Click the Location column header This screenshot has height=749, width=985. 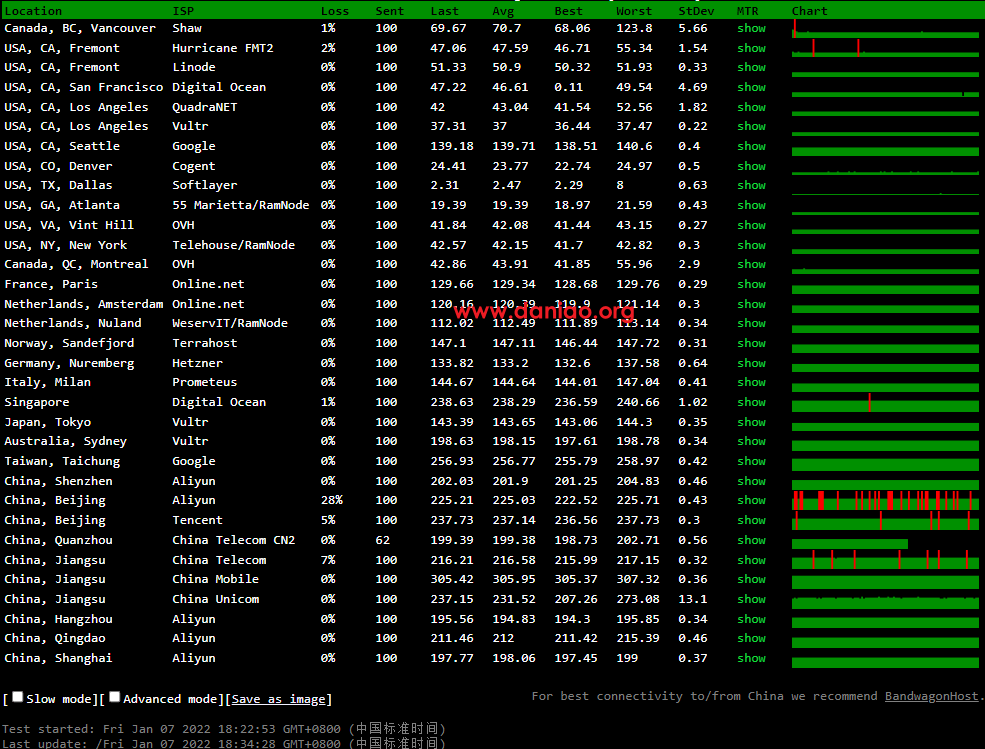pos(33,11)
